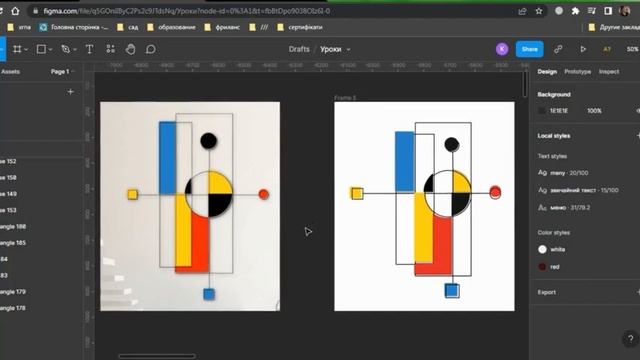This screenshot has width=640, height=360.
Task: Open the 'фриланс' bookmarks folder
Action: (x=222, y=27)
